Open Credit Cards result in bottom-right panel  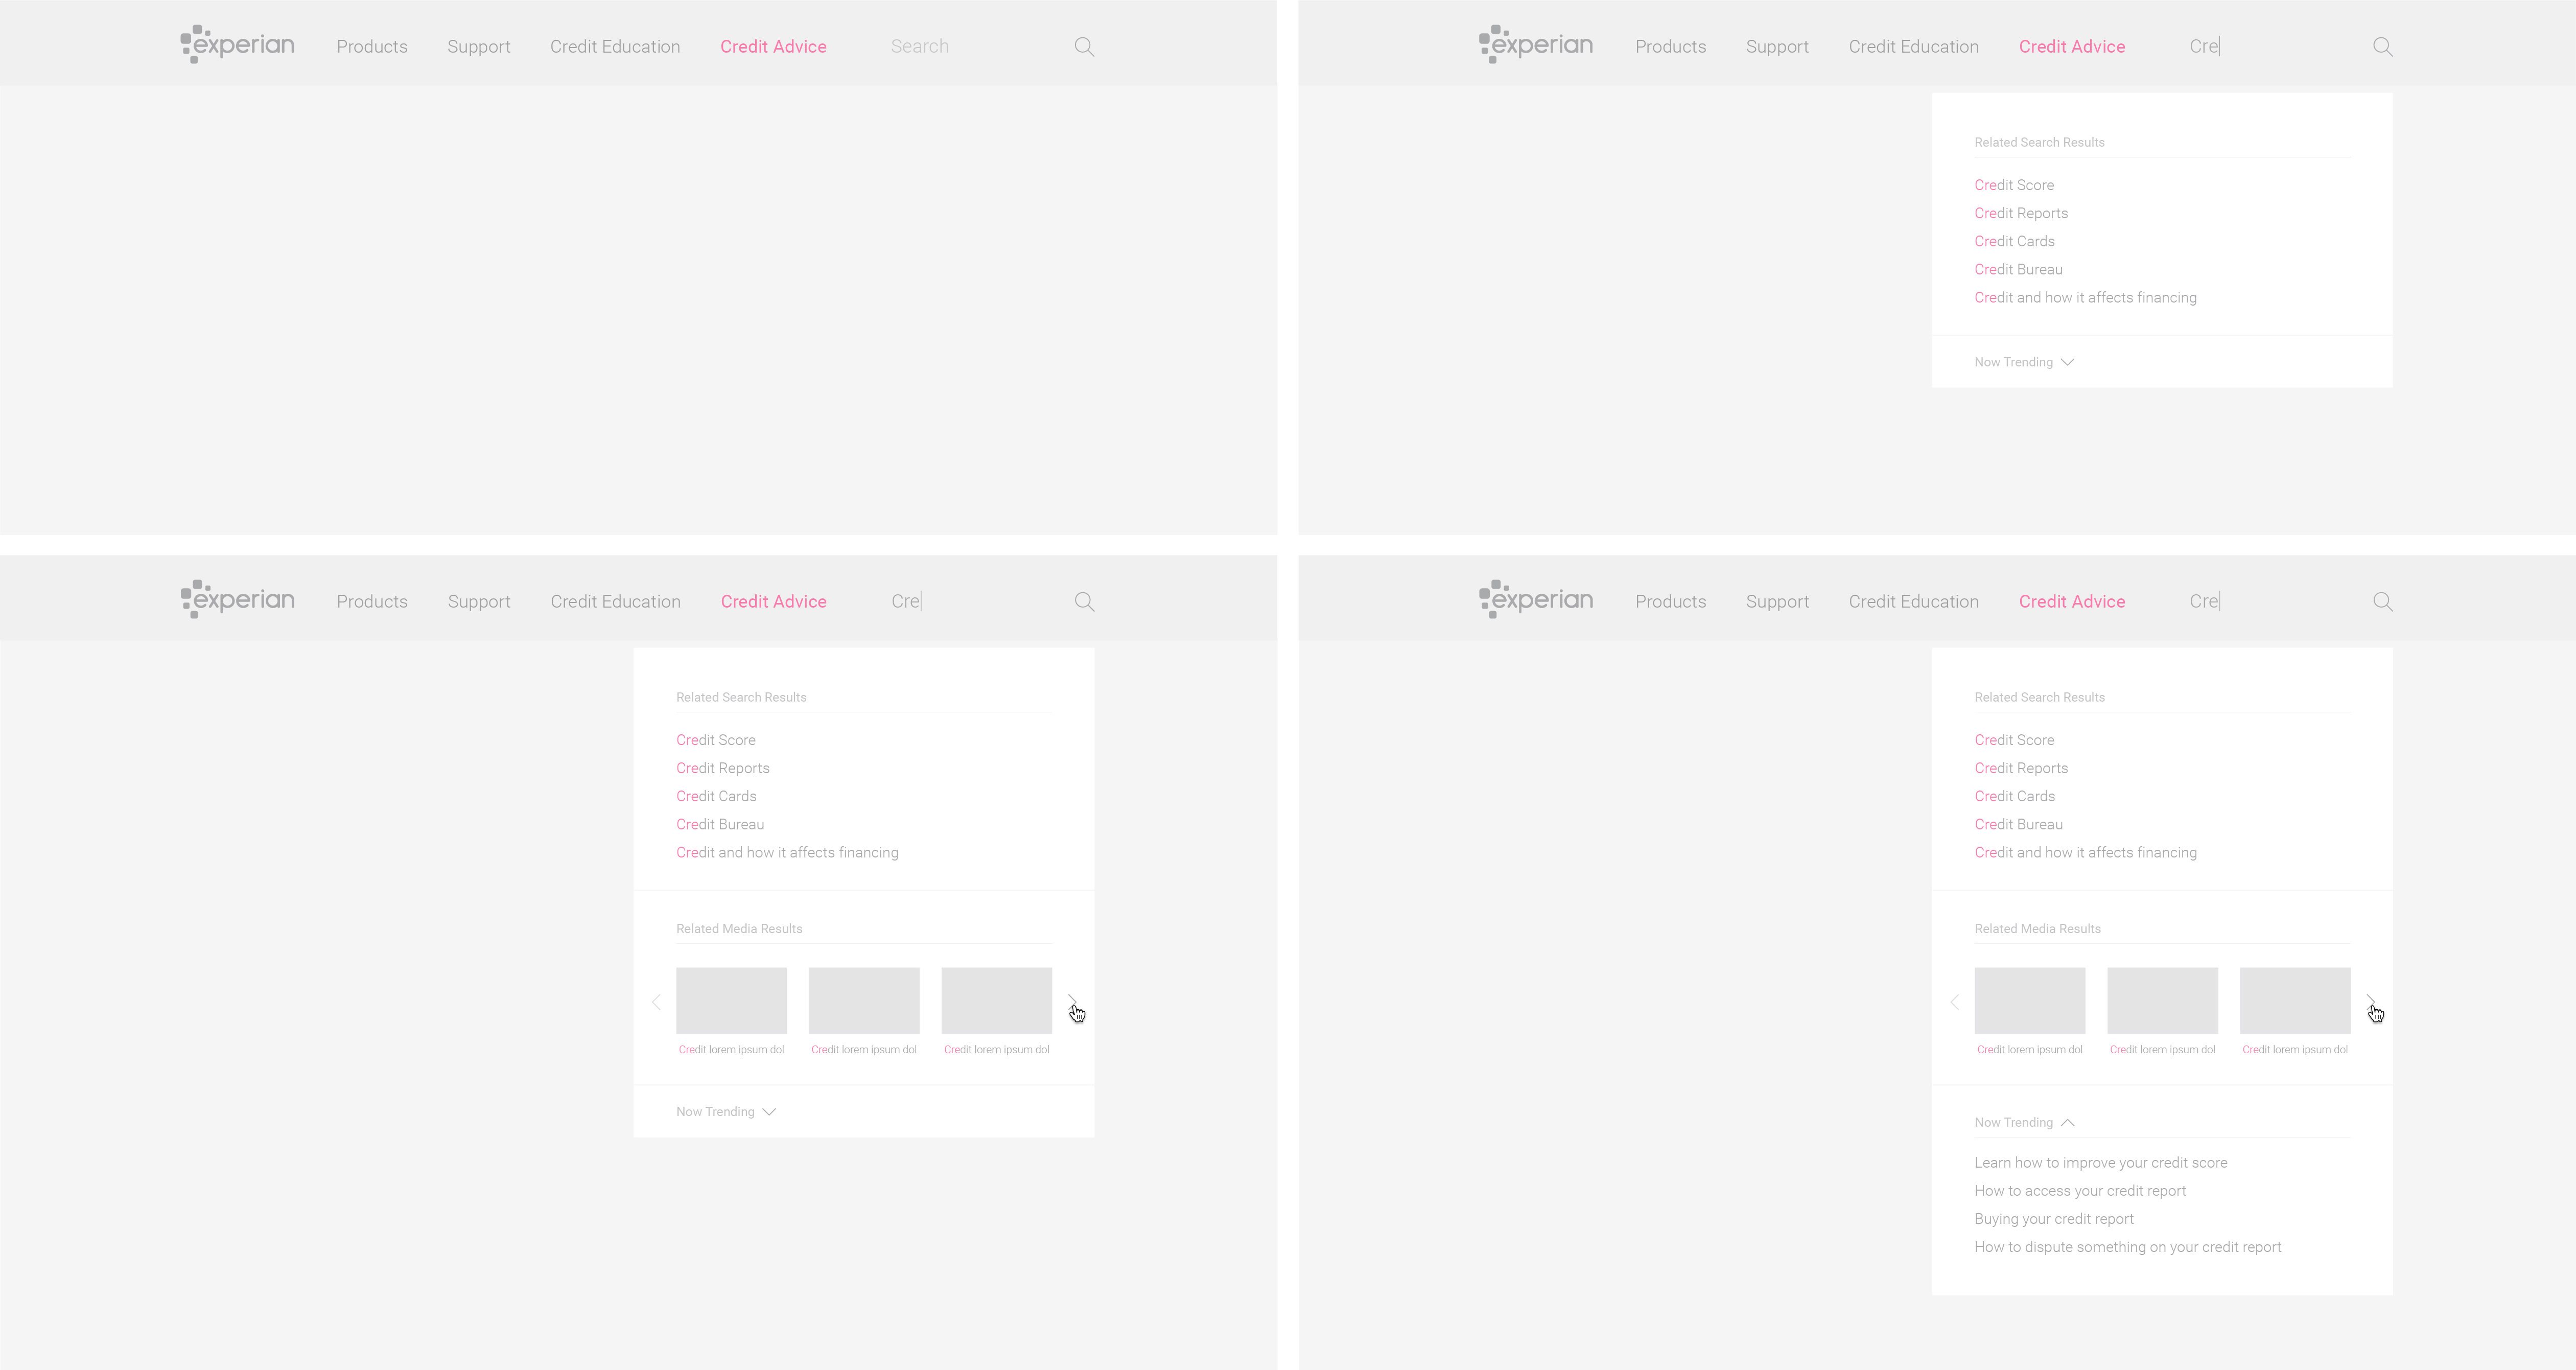[2015, 796]
